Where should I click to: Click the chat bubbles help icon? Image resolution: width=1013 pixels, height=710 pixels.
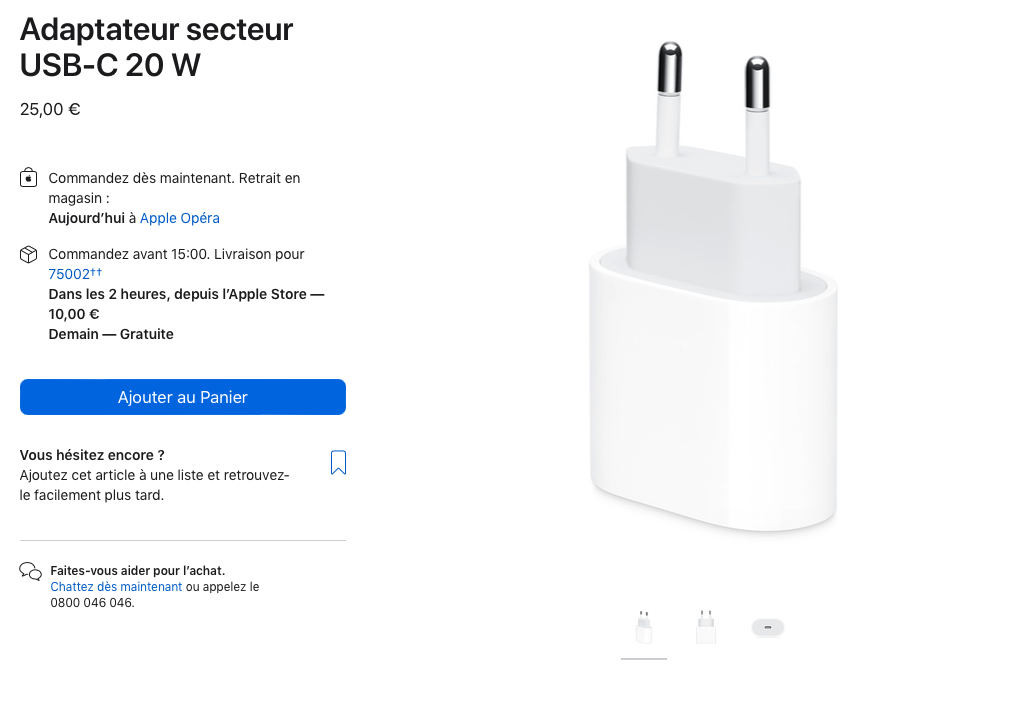tap(30, 572)
